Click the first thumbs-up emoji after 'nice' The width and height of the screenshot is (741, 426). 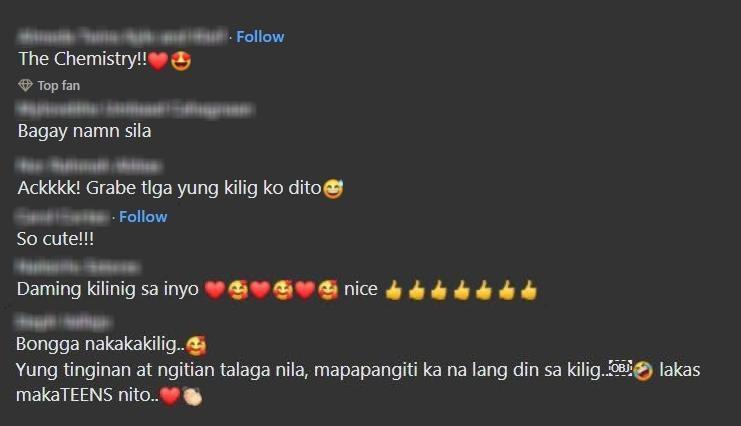click(394, 290)
